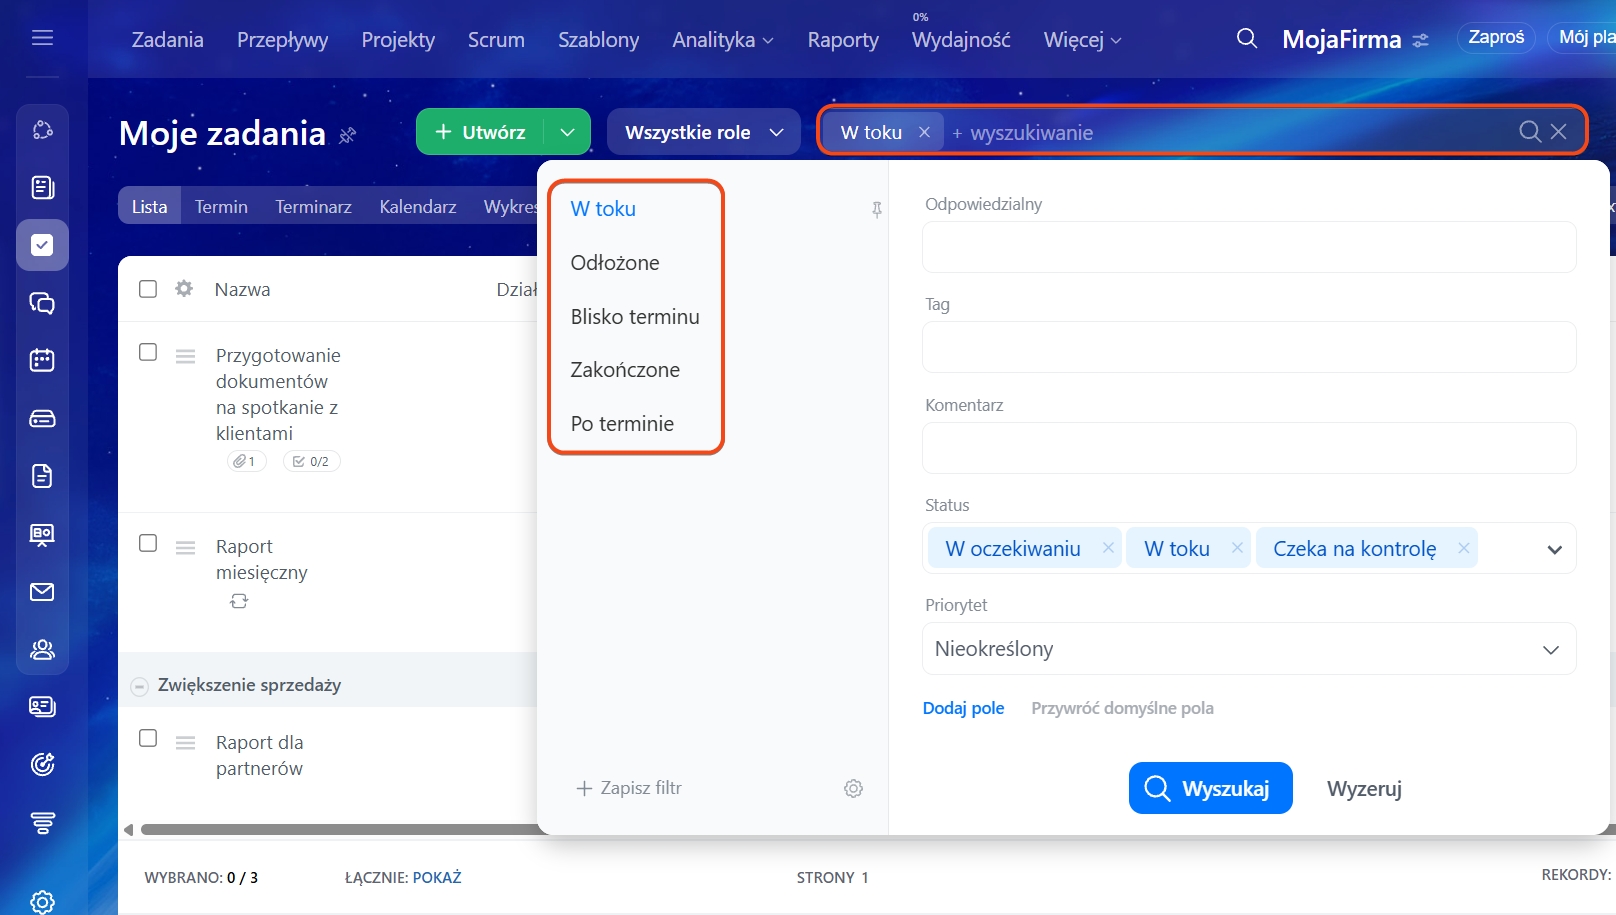Viewport: 1616px width, 915px height.
Task: Open task list column settings gear
Action: coord(184,289)
